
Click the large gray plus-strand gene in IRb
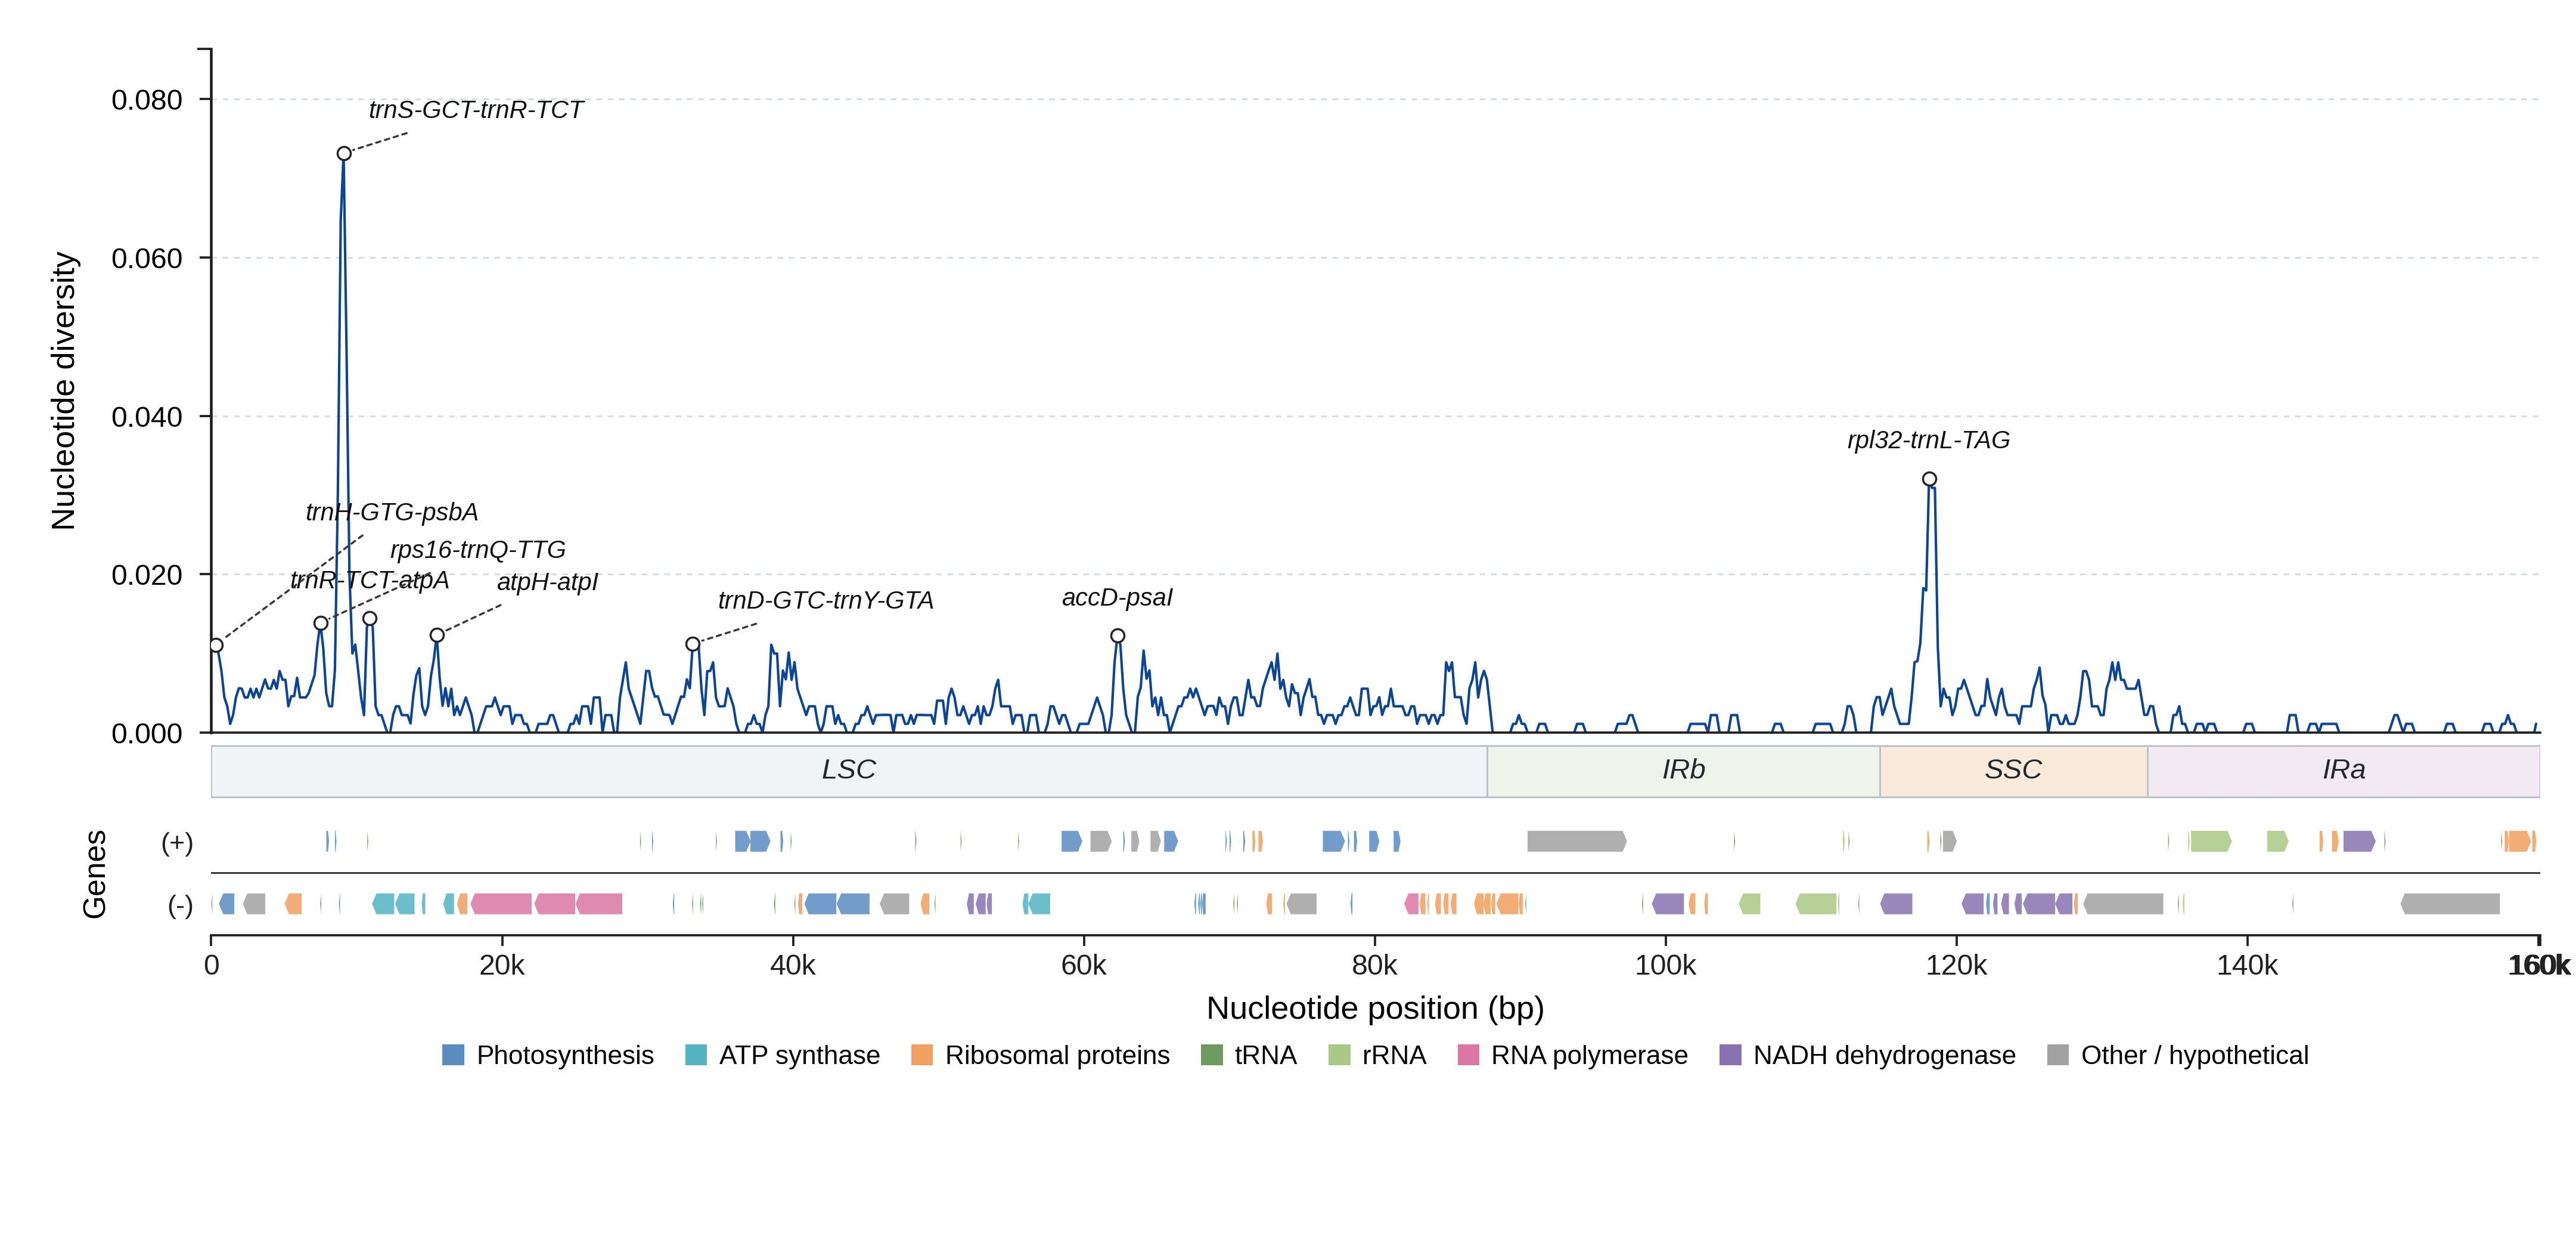coord(1577,841)
